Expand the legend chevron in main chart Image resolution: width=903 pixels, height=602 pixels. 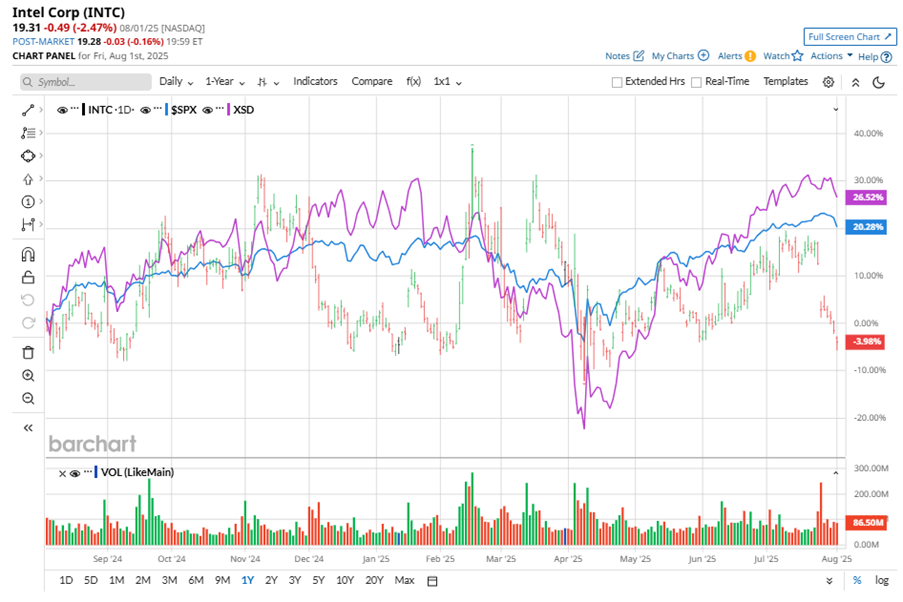(836, 109)
